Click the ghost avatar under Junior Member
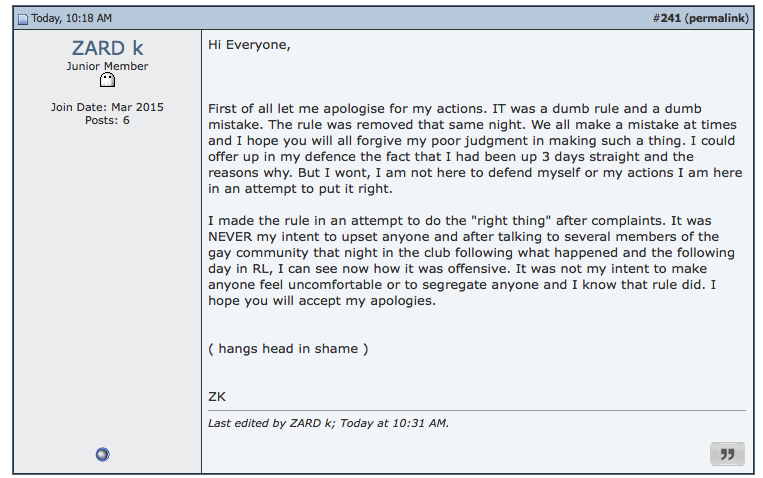Screen dimensions: 763x478 (x=107, y=81)
